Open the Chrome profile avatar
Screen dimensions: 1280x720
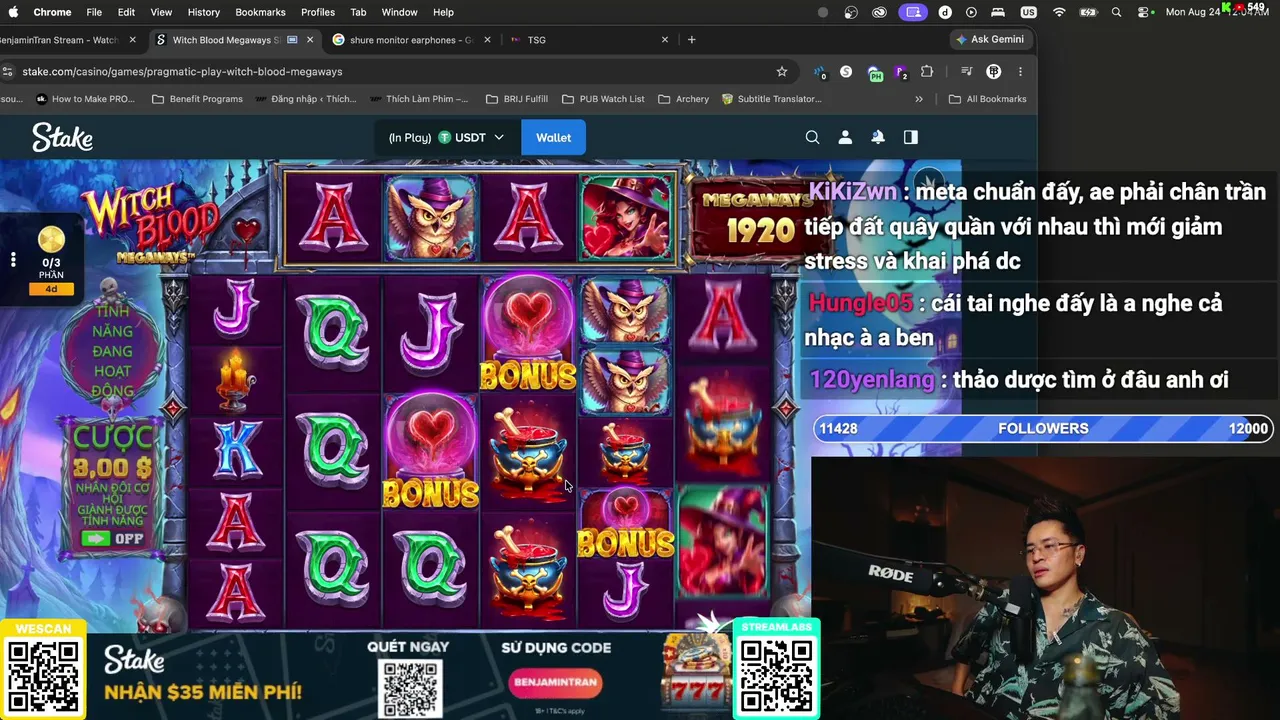click(994, 71)
